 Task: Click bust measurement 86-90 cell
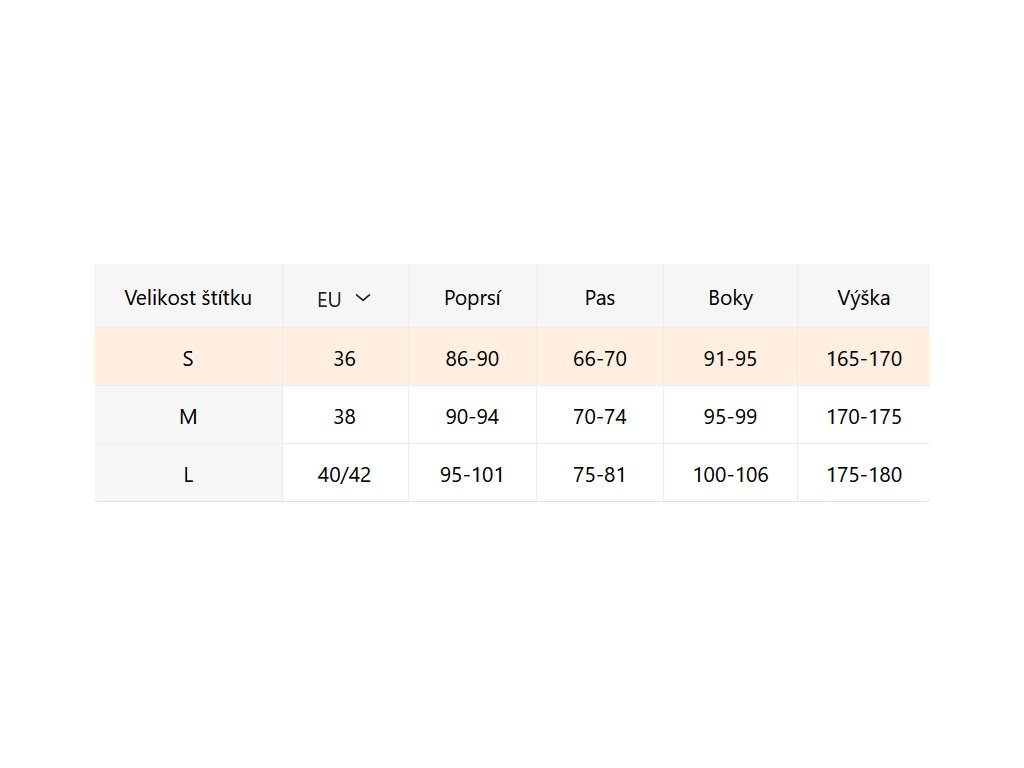pos(472,358)
